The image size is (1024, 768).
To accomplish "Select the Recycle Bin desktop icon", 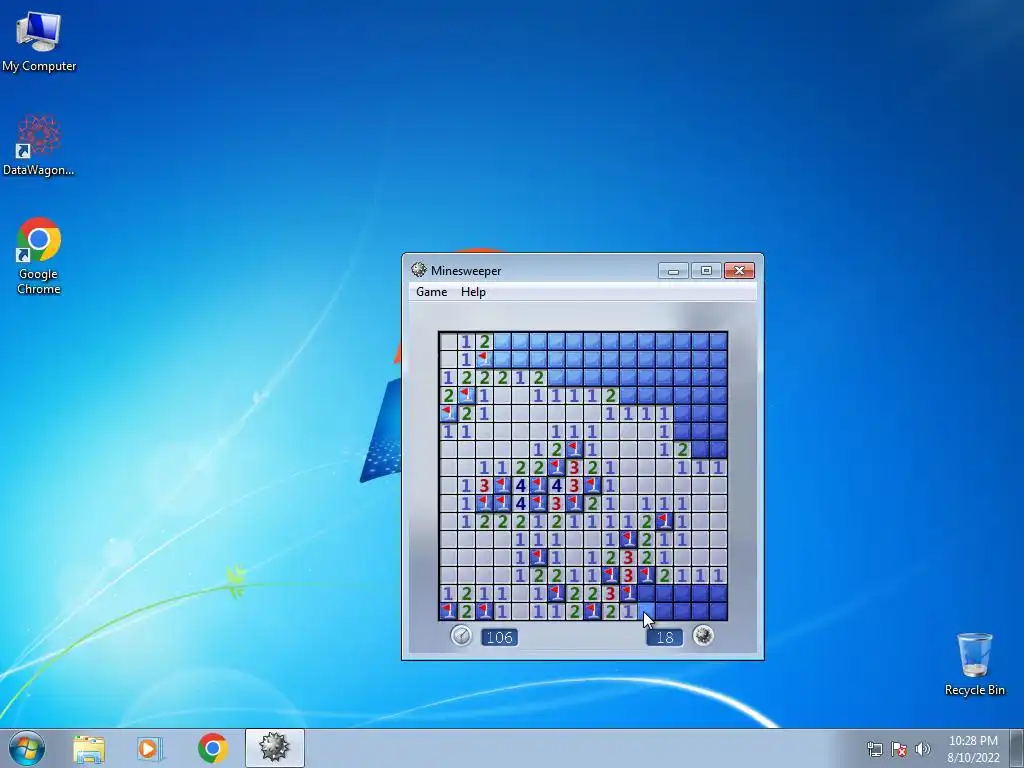I will [x=974, y=664].
